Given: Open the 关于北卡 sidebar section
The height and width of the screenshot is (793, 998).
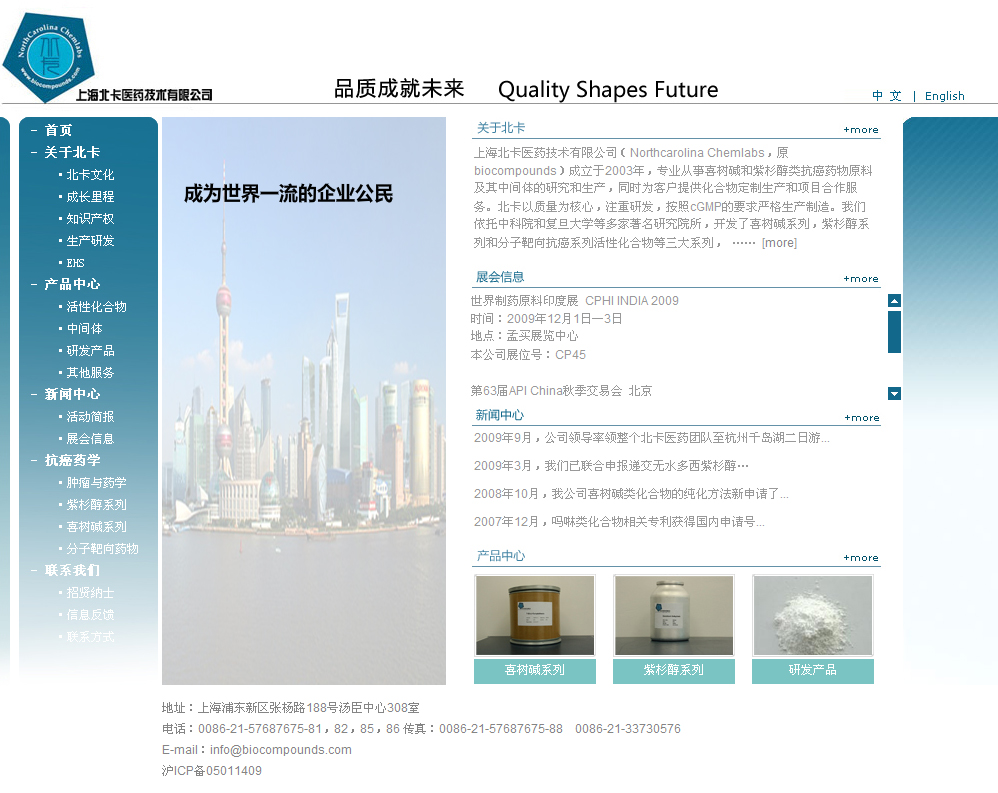Looking at the screenshot, I should coord(72,152).
